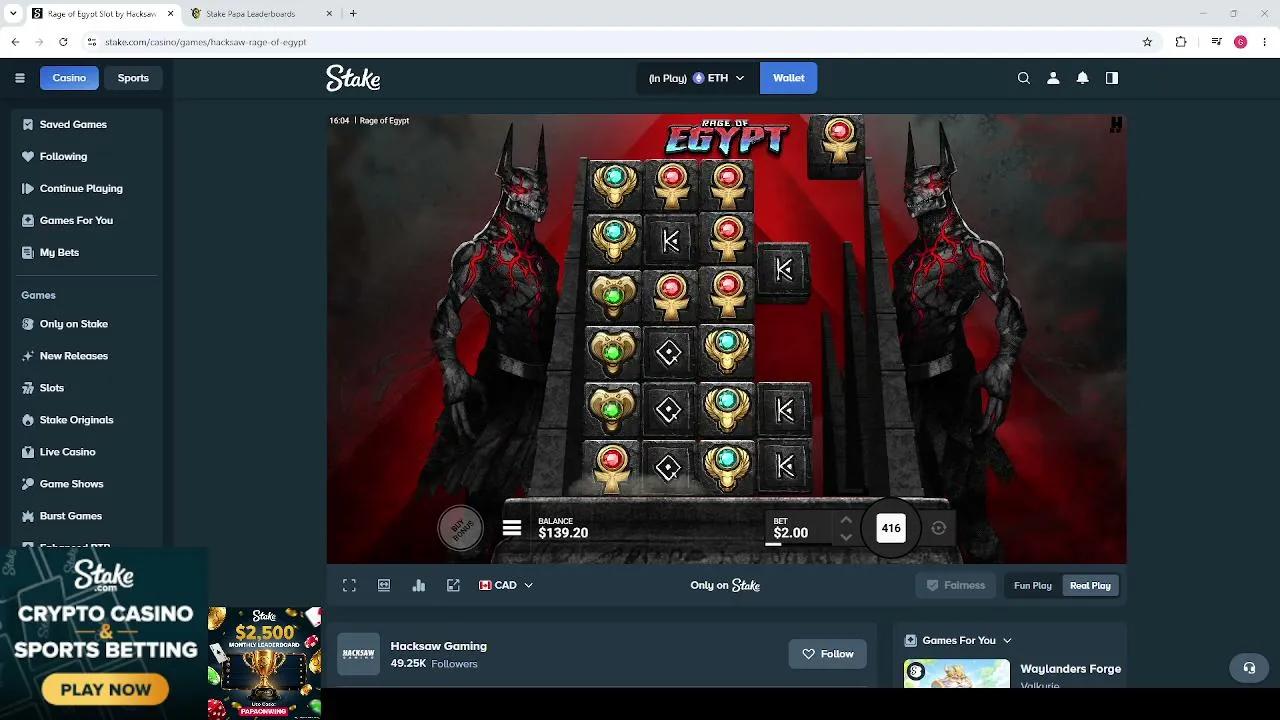The width and height of the screenshot is (1280, 720).
Task: Decrease the bet with down arrow
Action: point(846,537)
